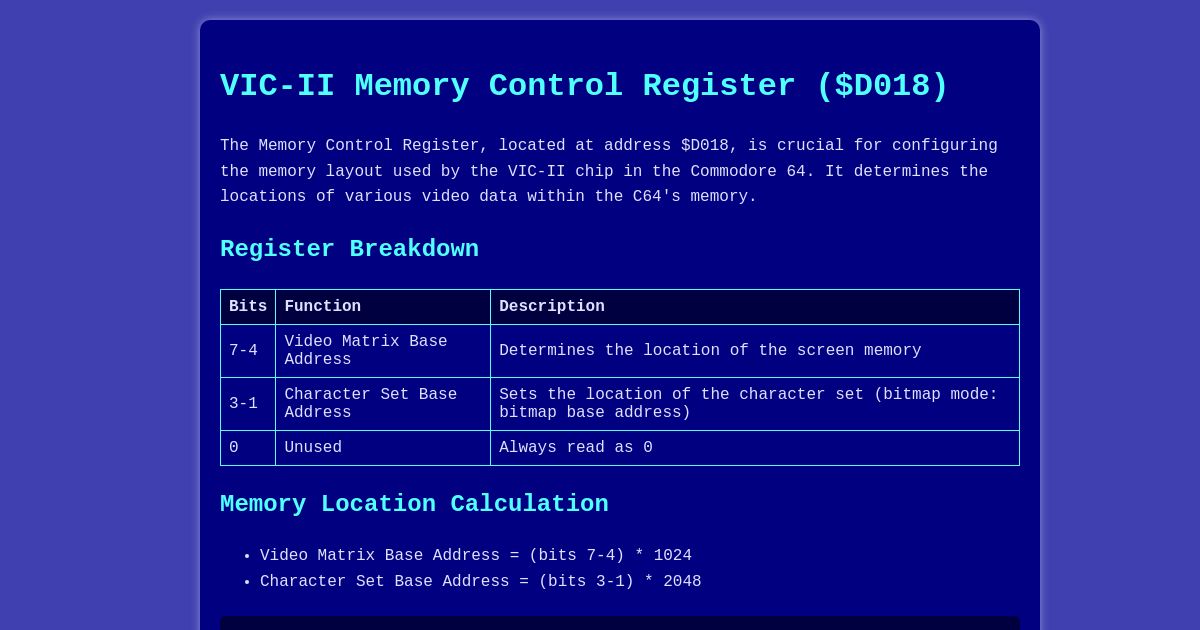Image resolution: width=1200 pixels, height=630 pixels.
Task: Click the introductory paragraph about the Memory Control Register
Action: [x=608, y=171]
